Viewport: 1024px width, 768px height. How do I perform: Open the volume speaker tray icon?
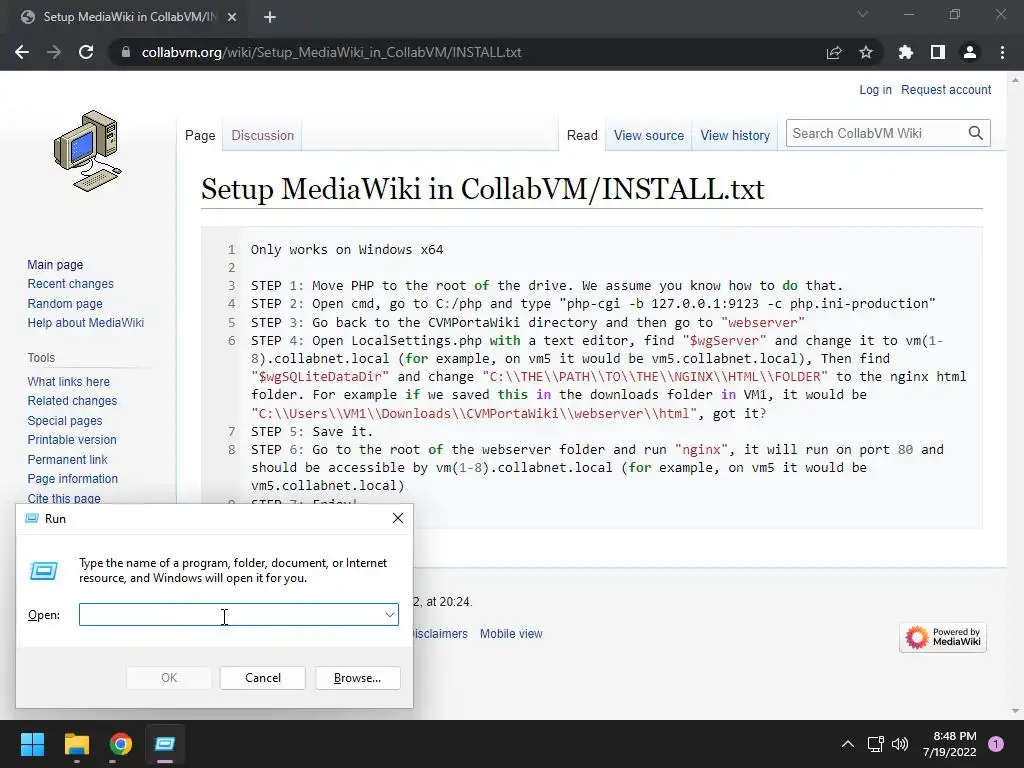point(900,744)
